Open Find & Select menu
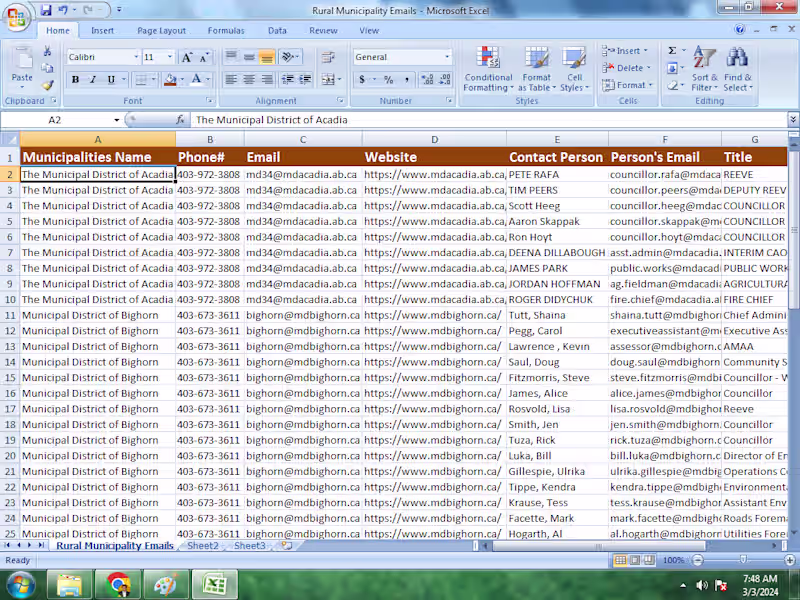Viewport: 800px width, 600px height. [x=738, y=68]
